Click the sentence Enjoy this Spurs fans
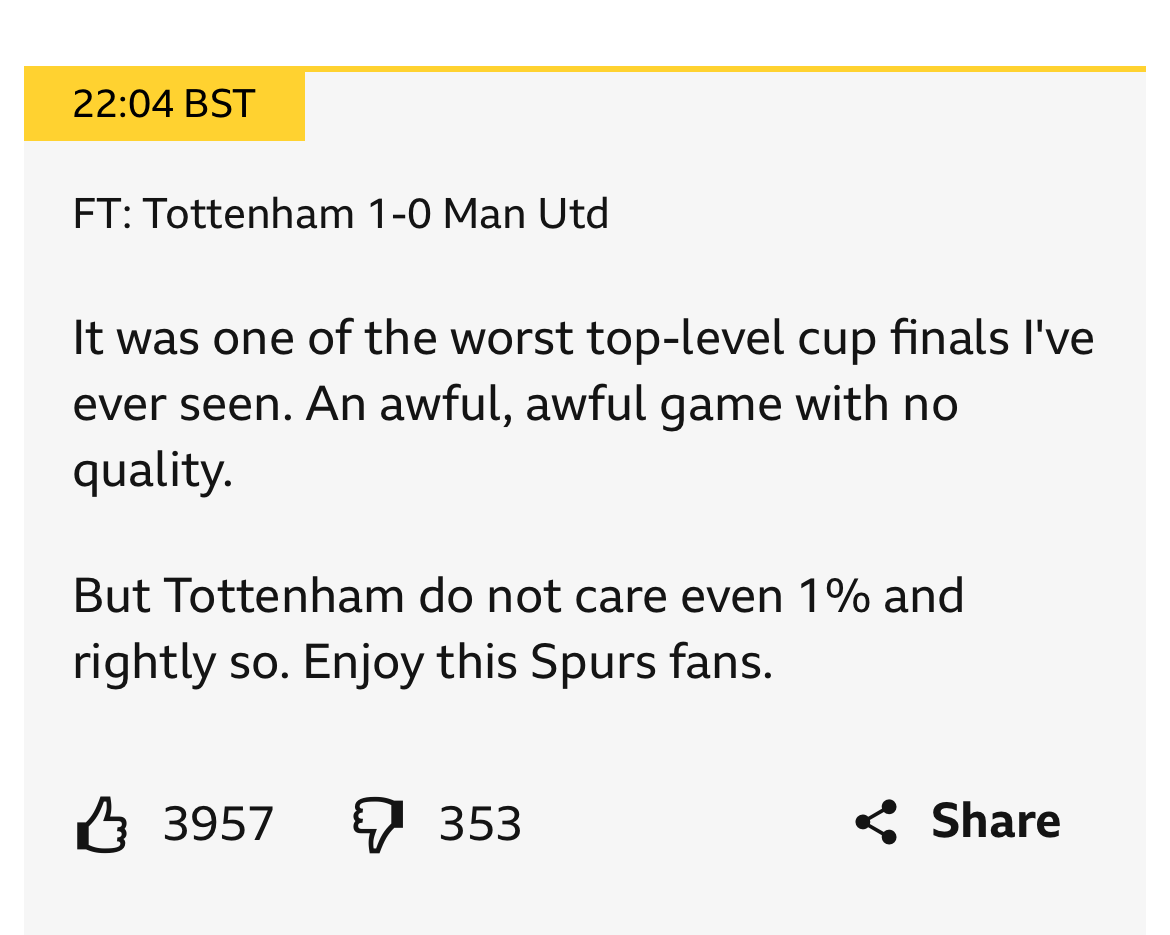Viewport: 1170px width, 935px height. tap(537, 662)
